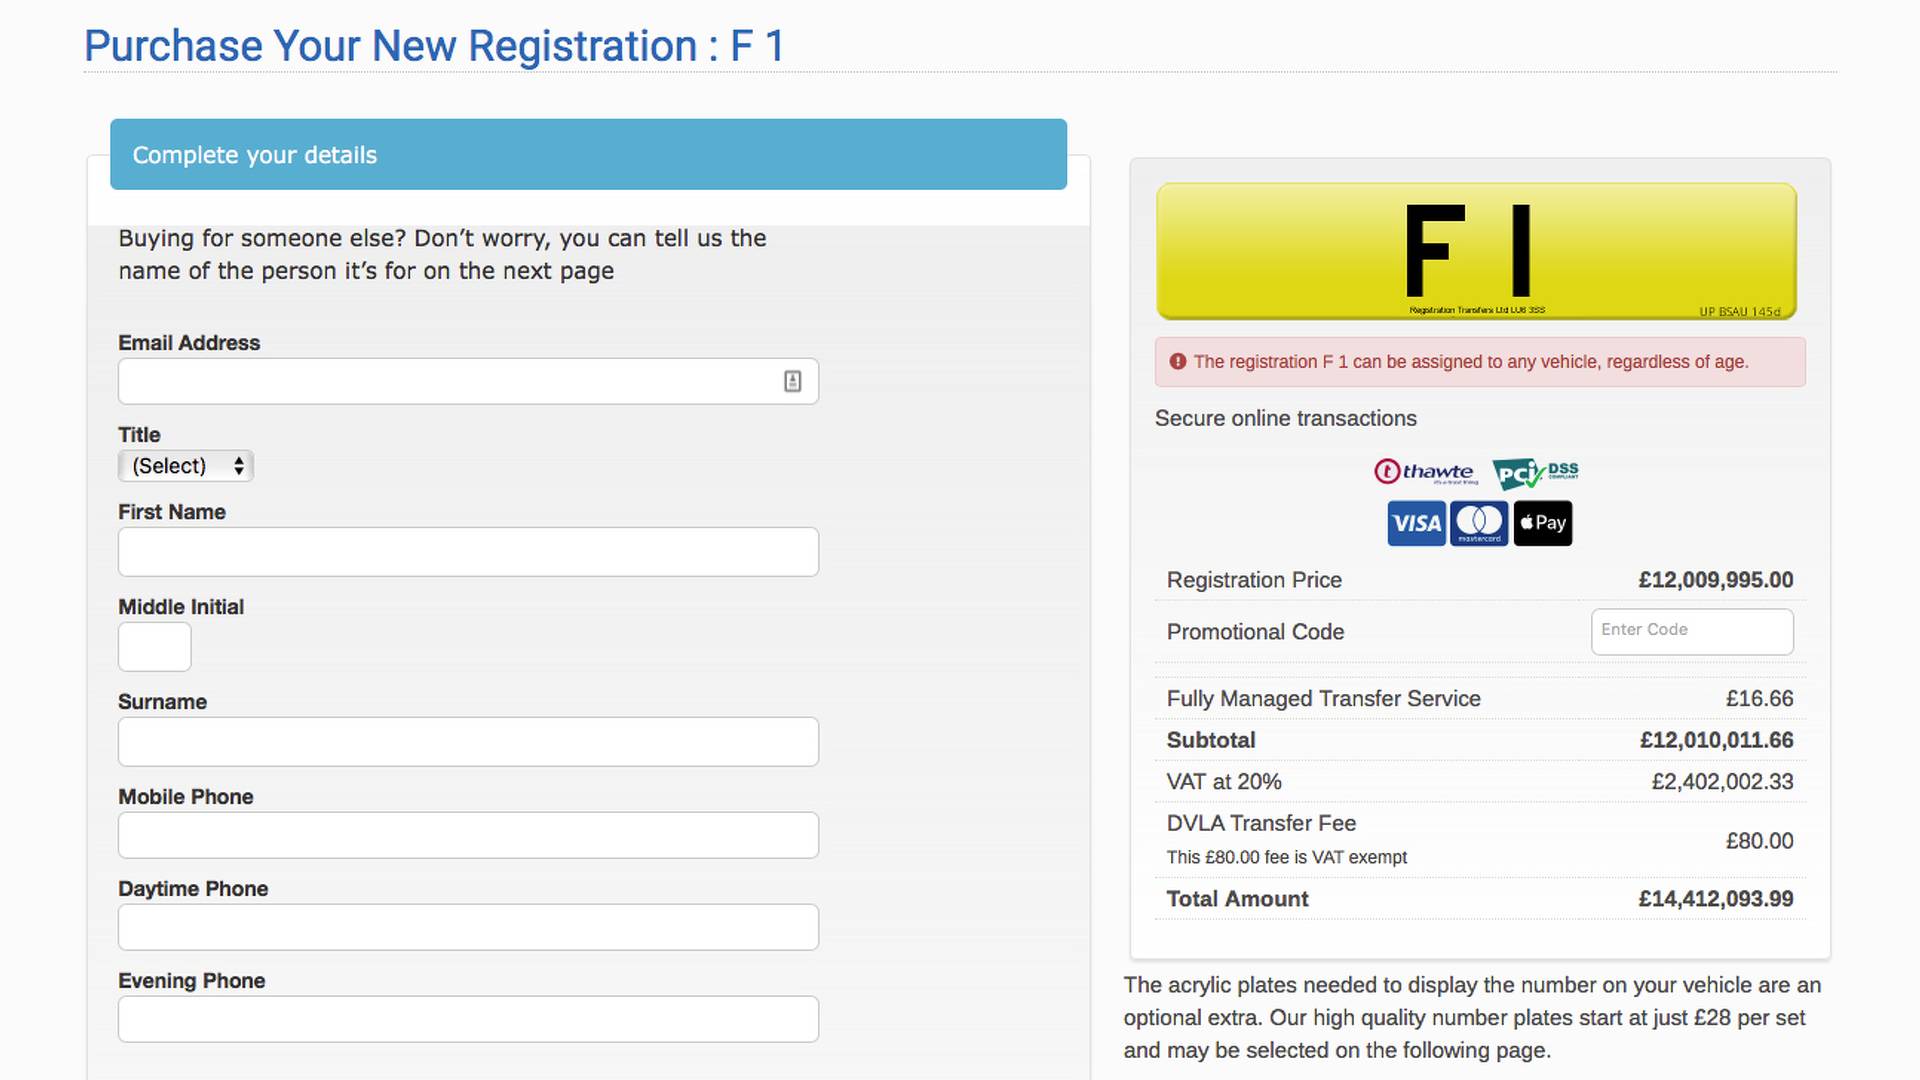
Task: Click the PCI DSS compliance badge
Action: 1535,473
